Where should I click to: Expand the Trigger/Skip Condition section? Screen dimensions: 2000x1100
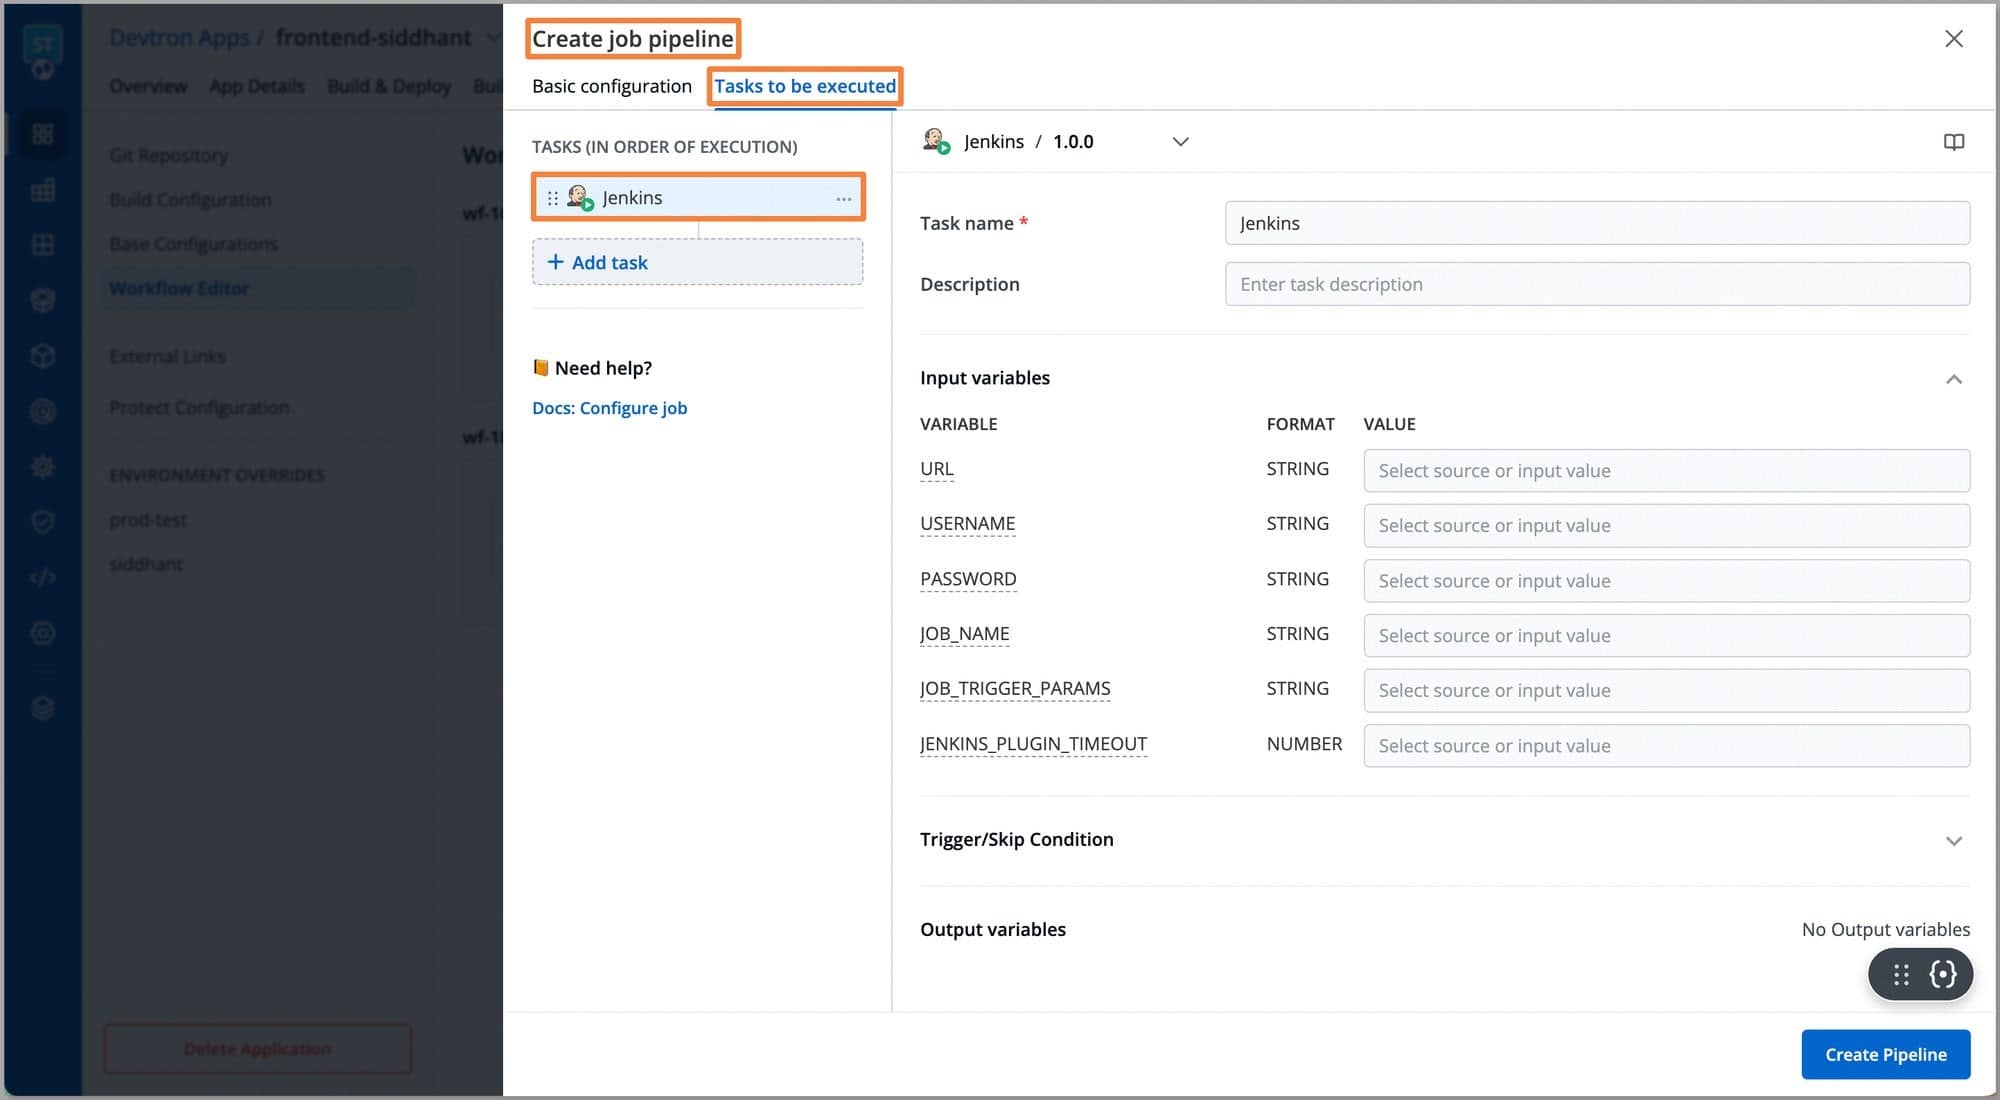click(x=1953, y=841)
